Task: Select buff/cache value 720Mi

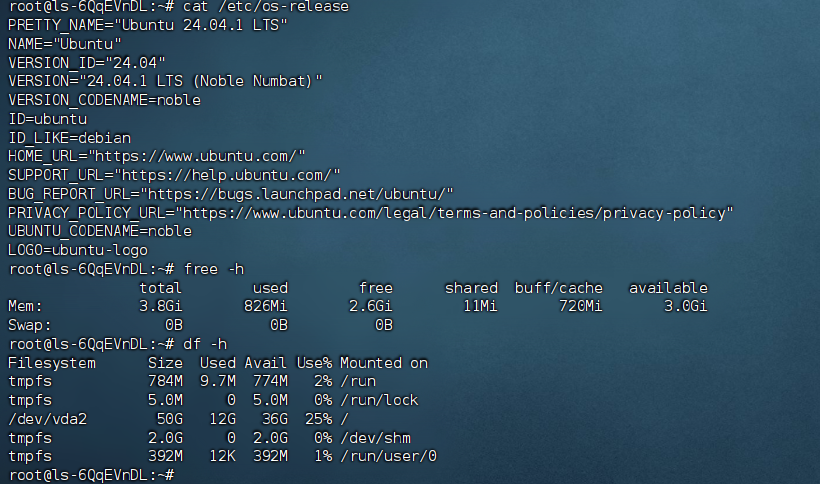Action: tap(580, 306)
